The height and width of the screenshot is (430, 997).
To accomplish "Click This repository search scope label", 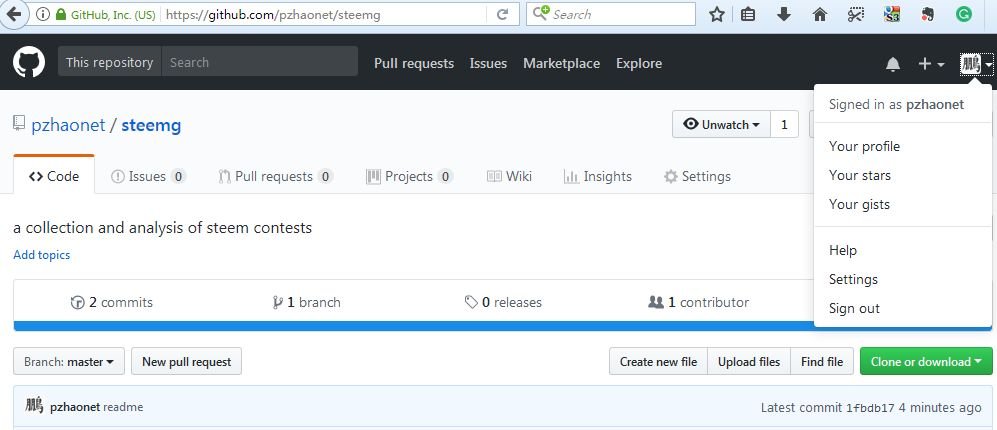I will (109, 62).
